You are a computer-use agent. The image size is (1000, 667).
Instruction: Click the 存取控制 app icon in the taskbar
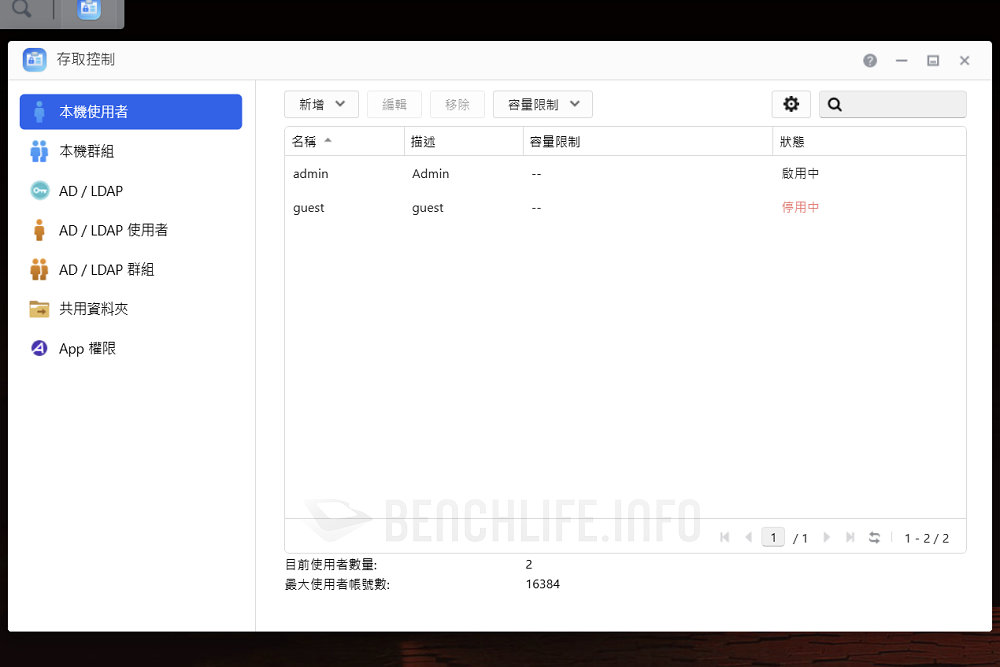pos(90,10)
